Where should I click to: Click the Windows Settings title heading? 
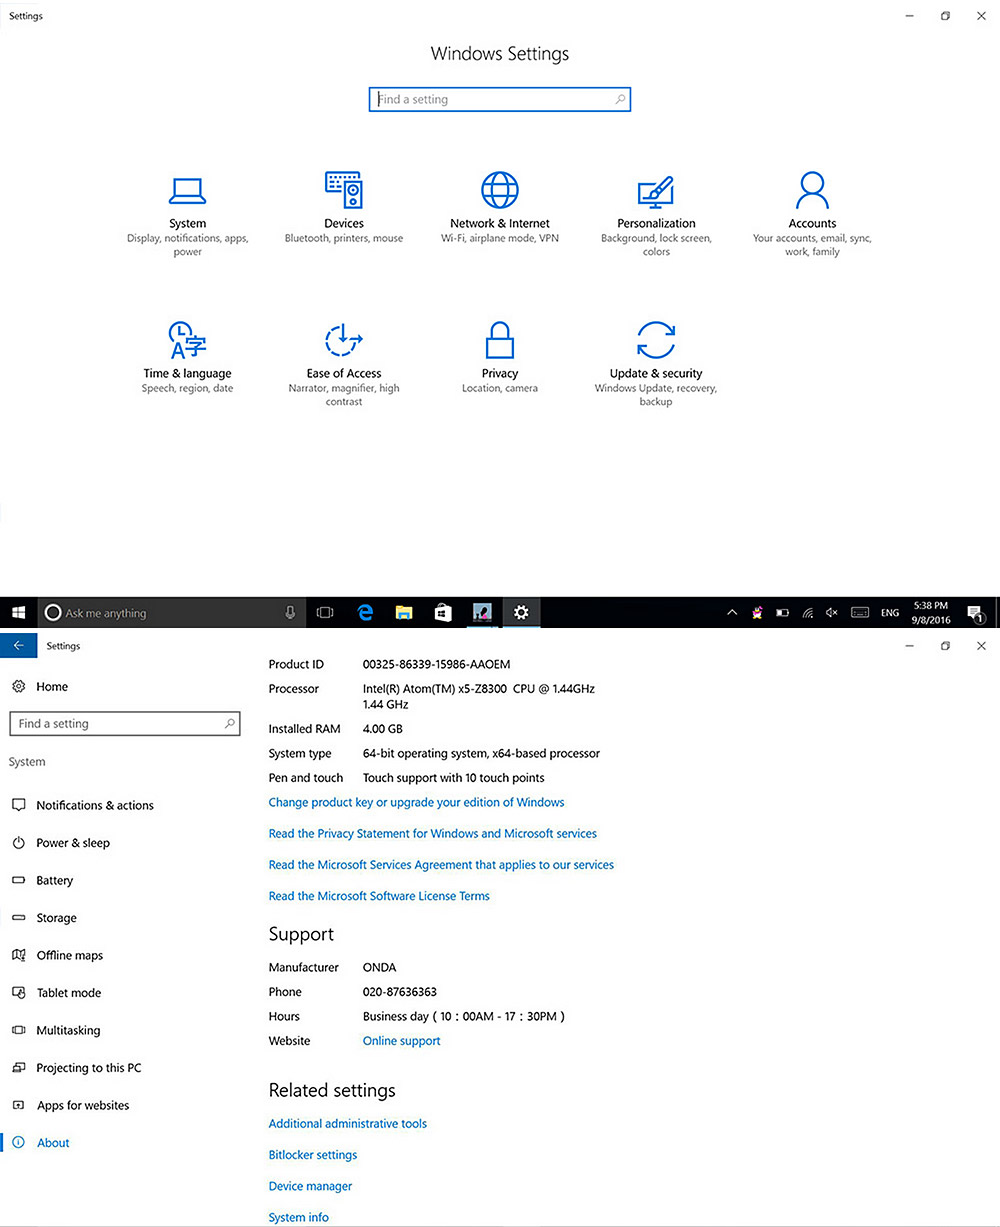[x=500, y=54]
